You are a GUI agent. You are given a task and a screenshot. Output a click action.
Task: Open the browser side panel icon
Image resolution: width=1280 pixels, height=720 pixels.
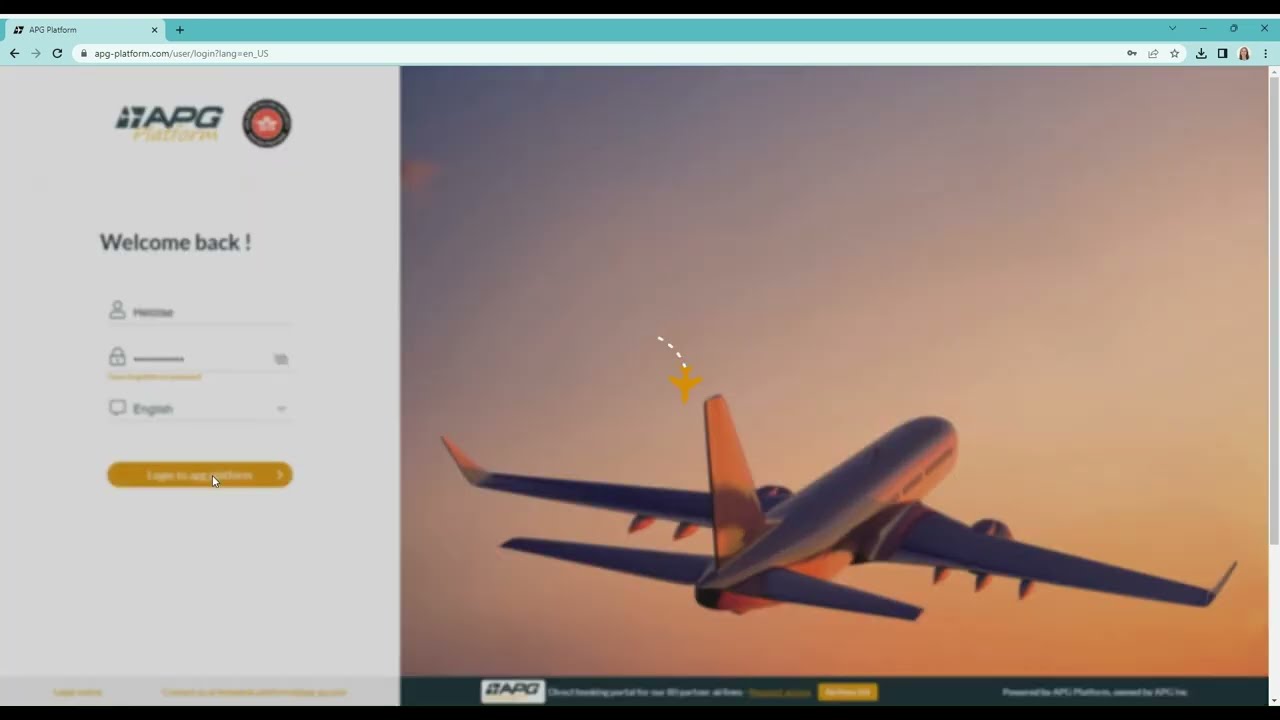(x=1222, y=53)
